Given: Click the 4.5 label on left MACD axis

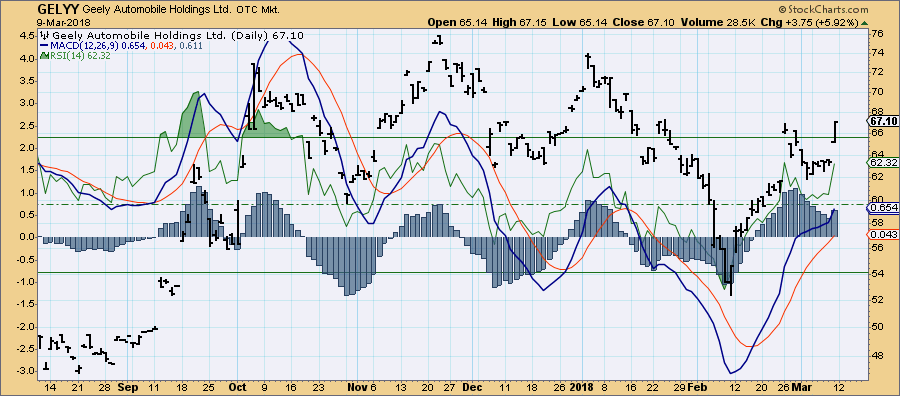Looking at the screenshot, I should (28, 36).
